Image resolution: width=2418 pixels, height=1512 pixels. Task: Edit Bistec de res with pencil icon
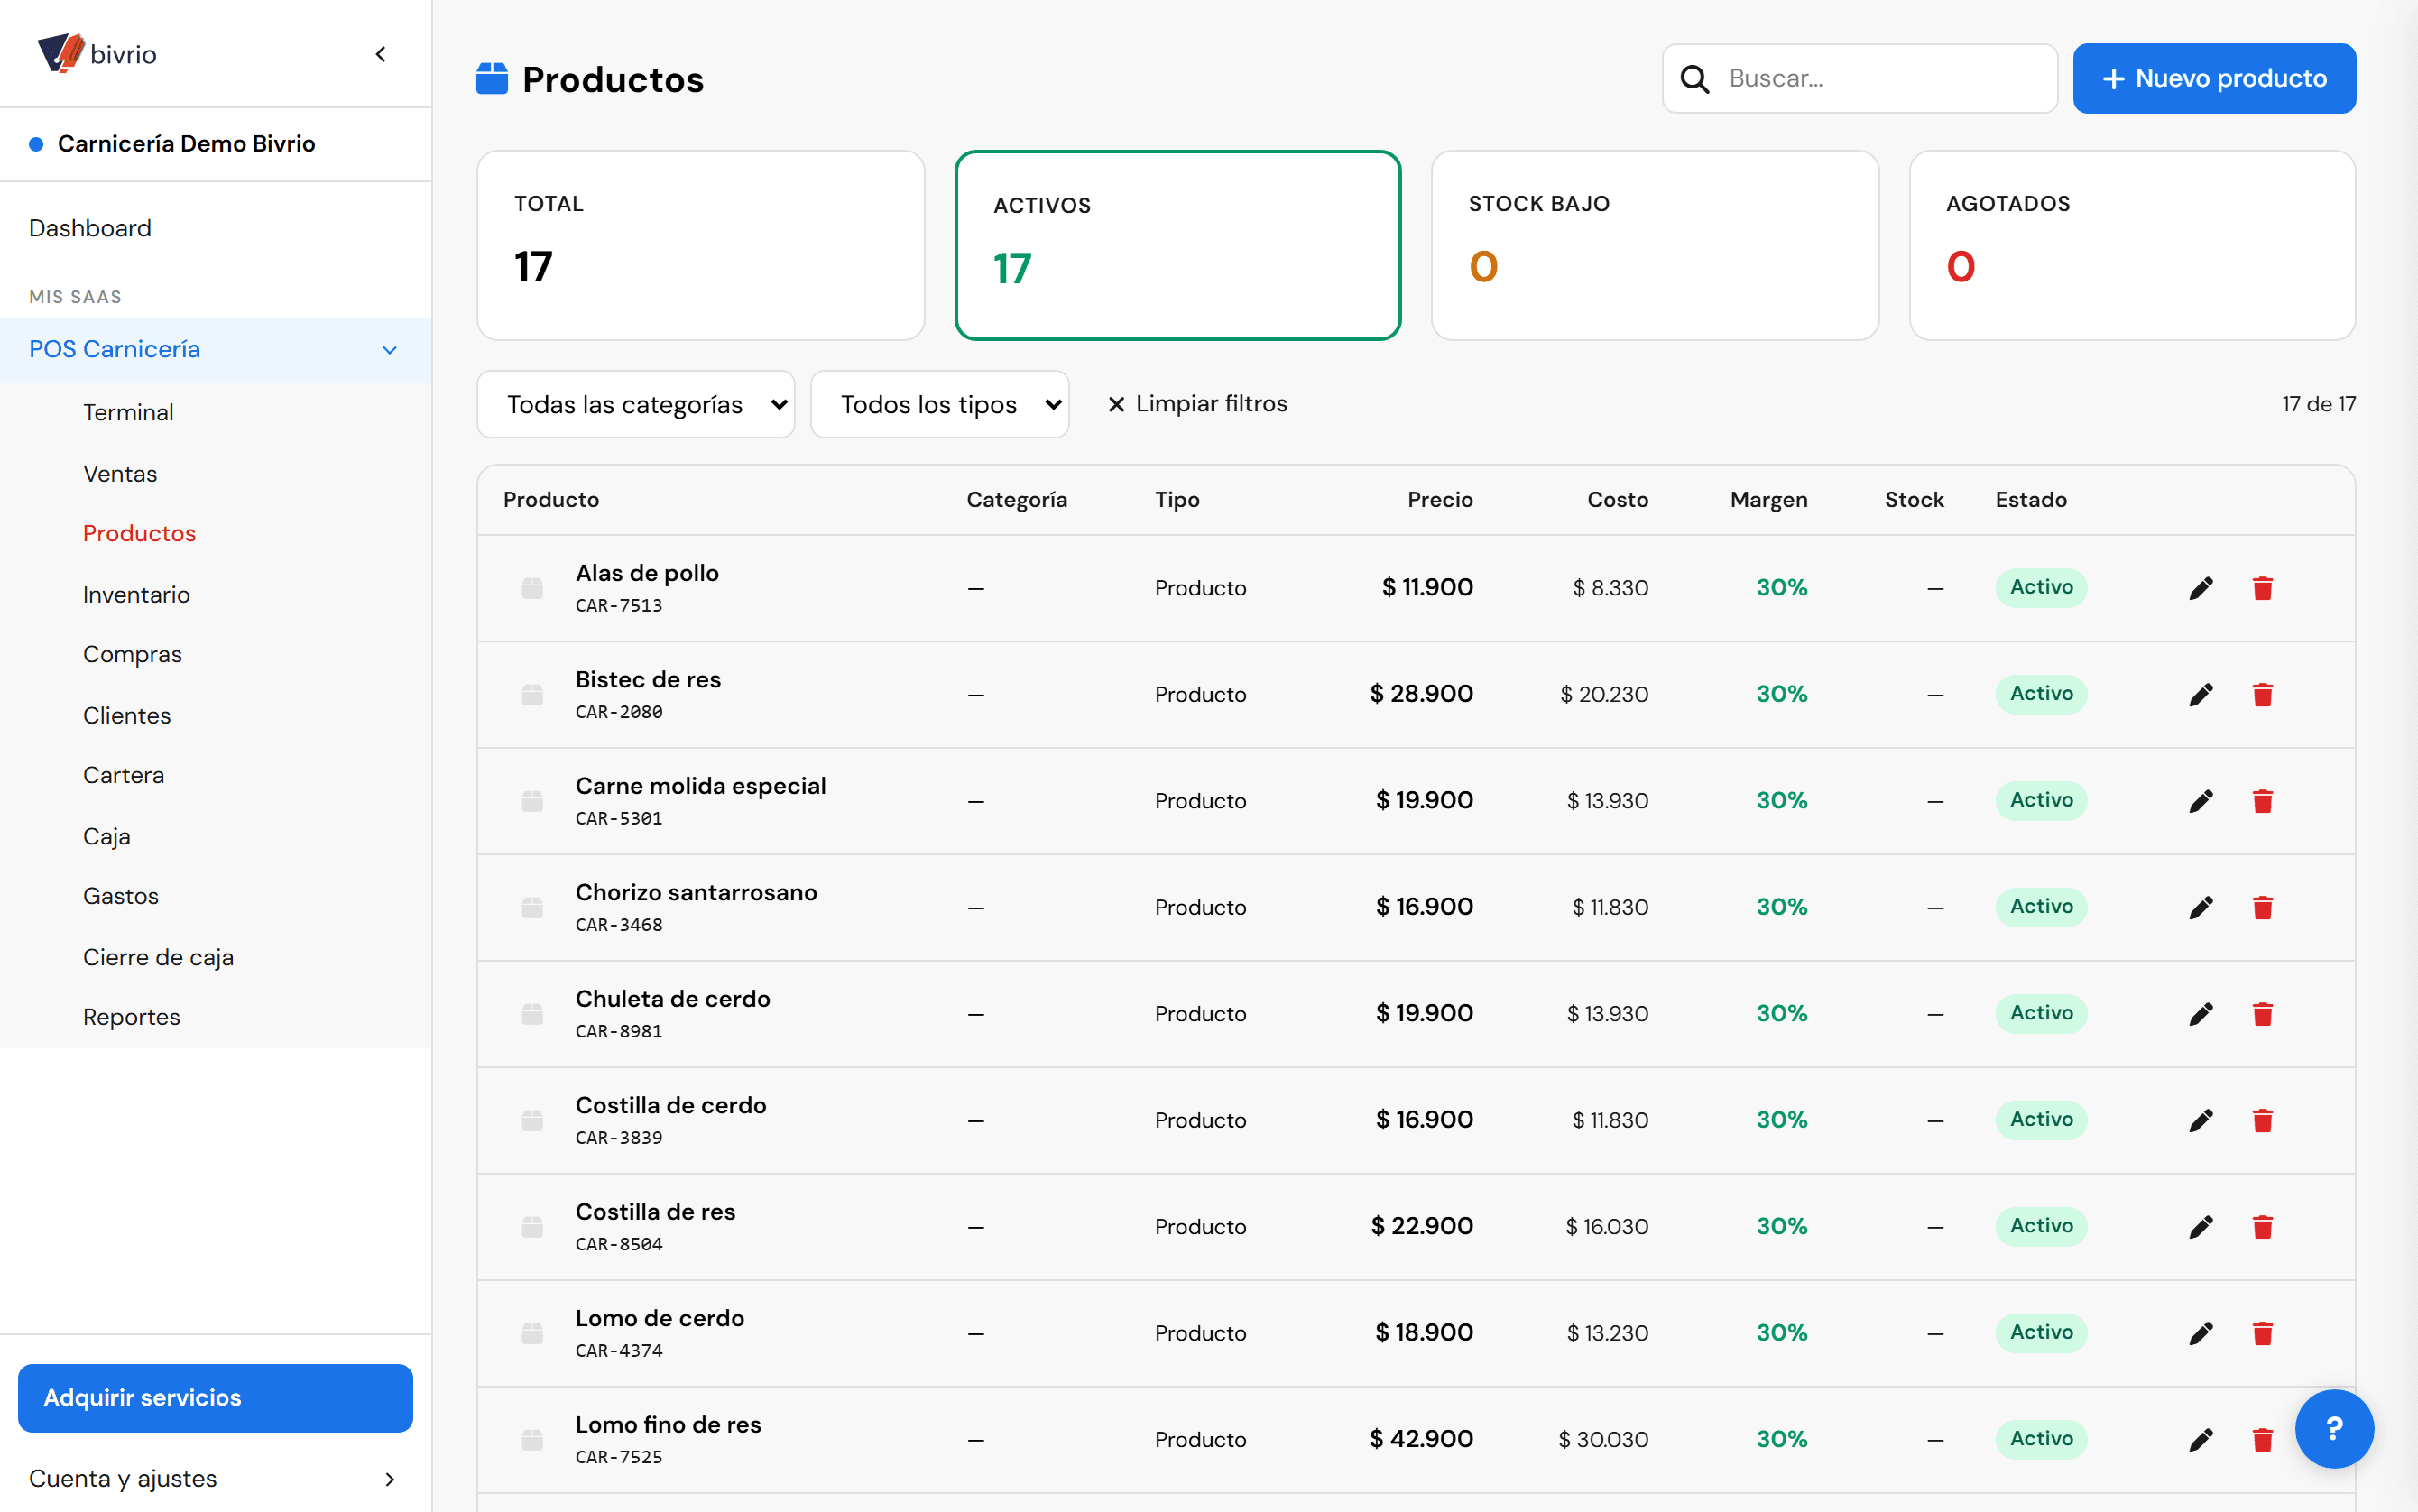pyautogui.click(x=2200, y=694)
